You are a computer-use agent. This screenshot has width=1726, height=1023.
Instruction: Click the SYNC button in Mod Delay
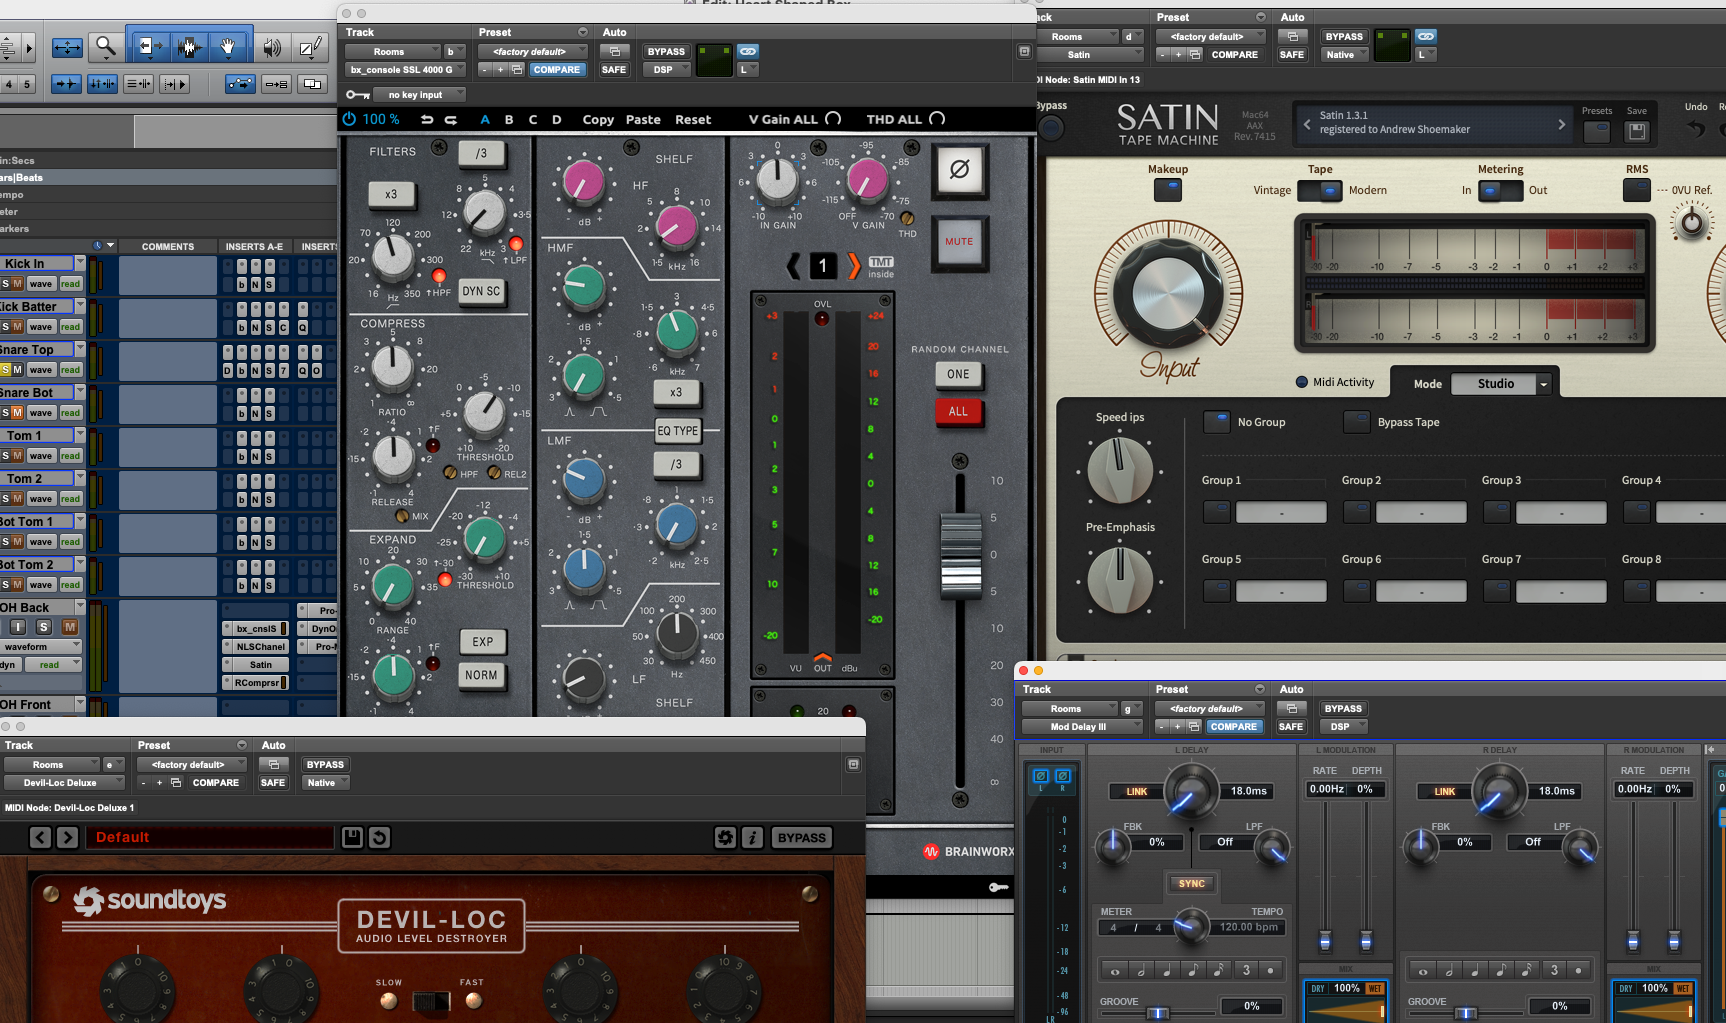coord(1191,884)
